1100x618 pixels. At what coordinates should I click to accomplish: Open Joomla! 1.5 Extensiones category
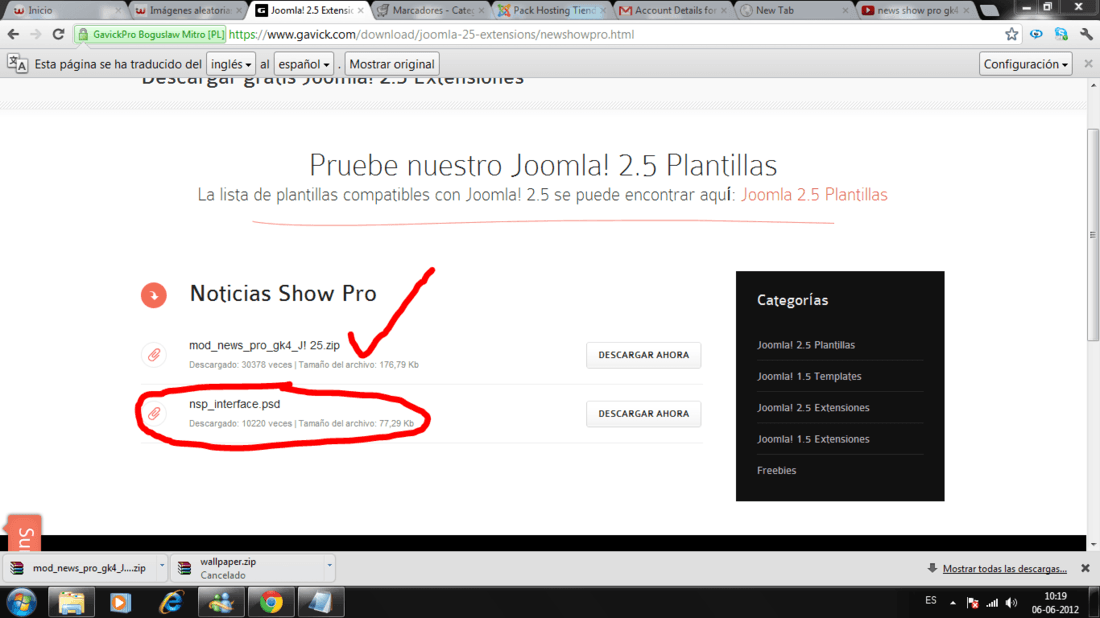[813, 439]
